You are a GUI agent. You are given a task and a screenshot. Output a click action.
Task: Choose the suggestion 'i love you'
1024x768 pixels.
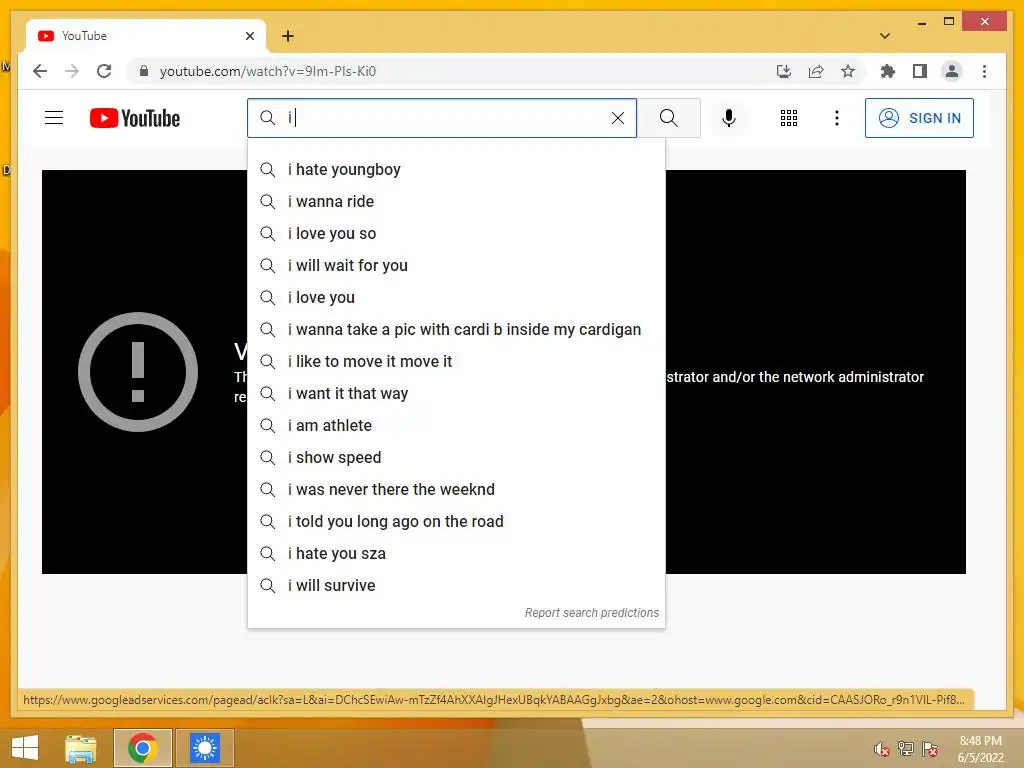pyautogui.click(x=456, y=298)
